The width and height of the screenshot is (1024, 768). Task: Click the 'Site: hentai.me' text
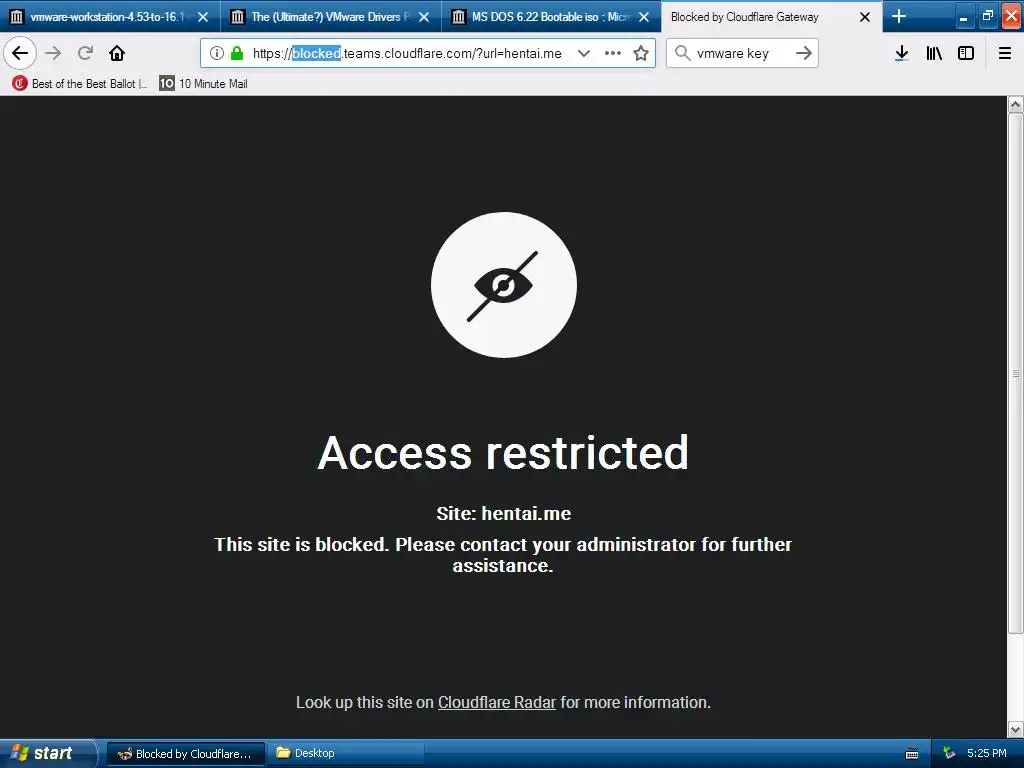[504, 513]
